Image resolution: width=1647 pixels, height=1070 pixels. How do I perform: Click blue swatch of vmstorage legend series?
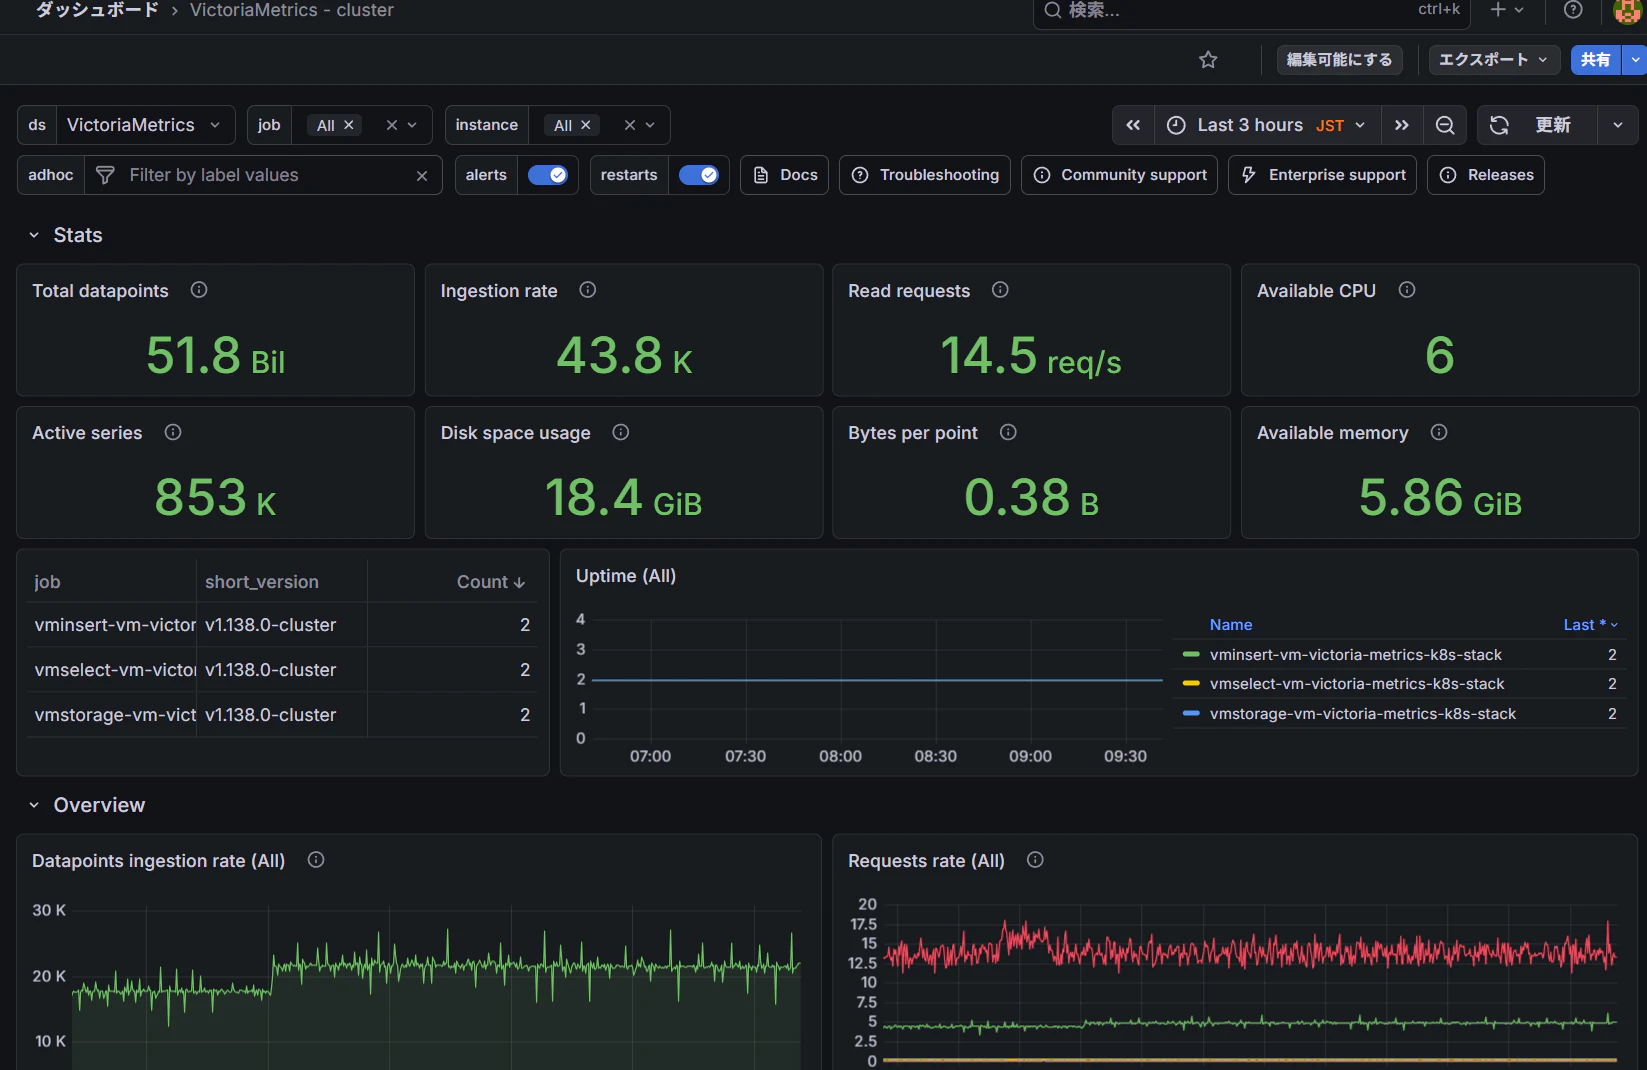pos(1191,714)
